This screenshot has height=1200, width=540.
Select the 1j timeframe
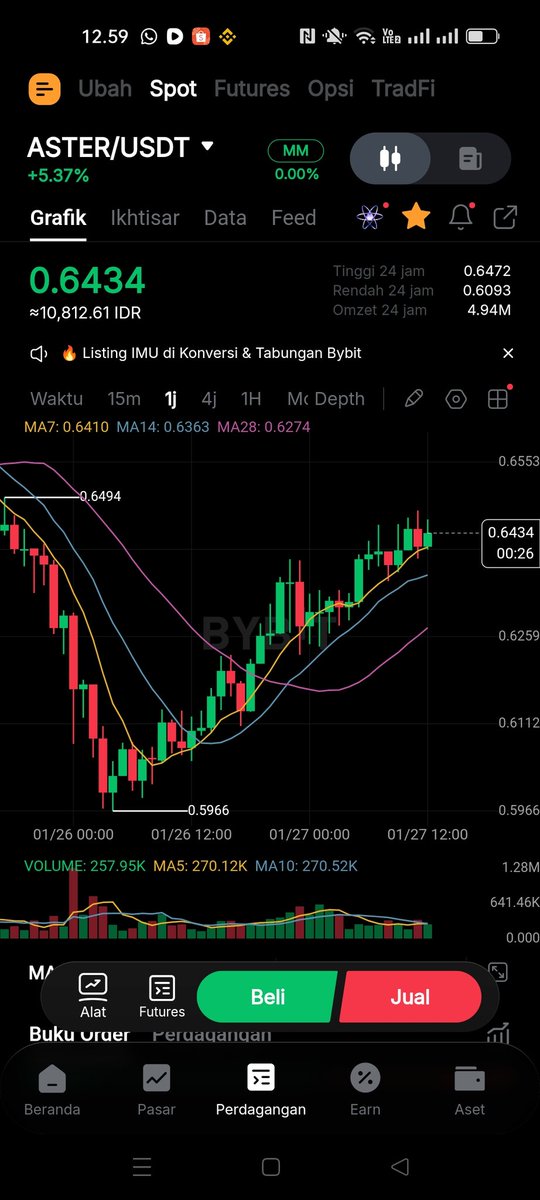point(171,399)
